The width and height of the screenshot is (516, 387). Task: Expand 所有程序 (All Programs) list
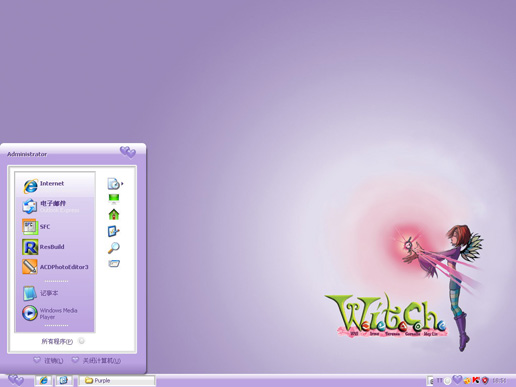pos(62,341)
